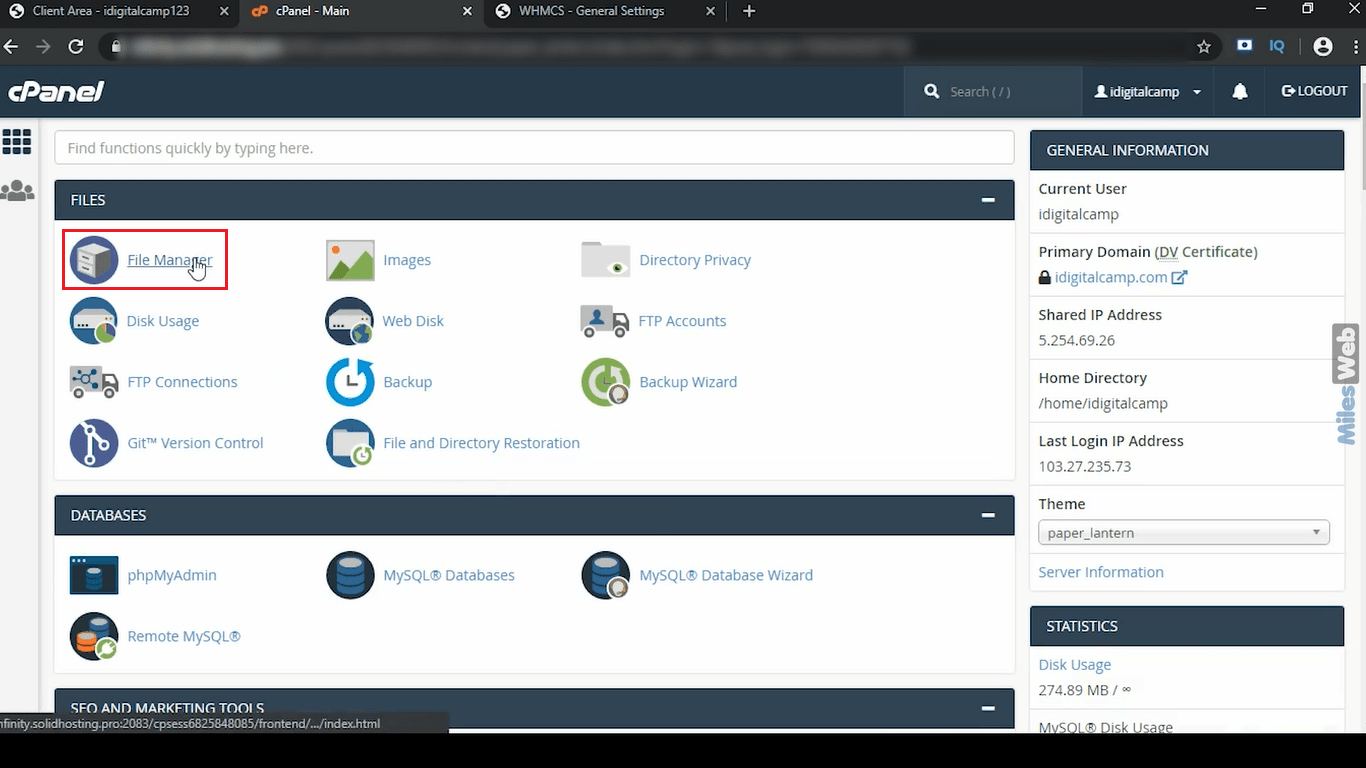Focus the Find functions quickly field
Viewport: 1366px width, 768px height.
click(x=534, y=148)
